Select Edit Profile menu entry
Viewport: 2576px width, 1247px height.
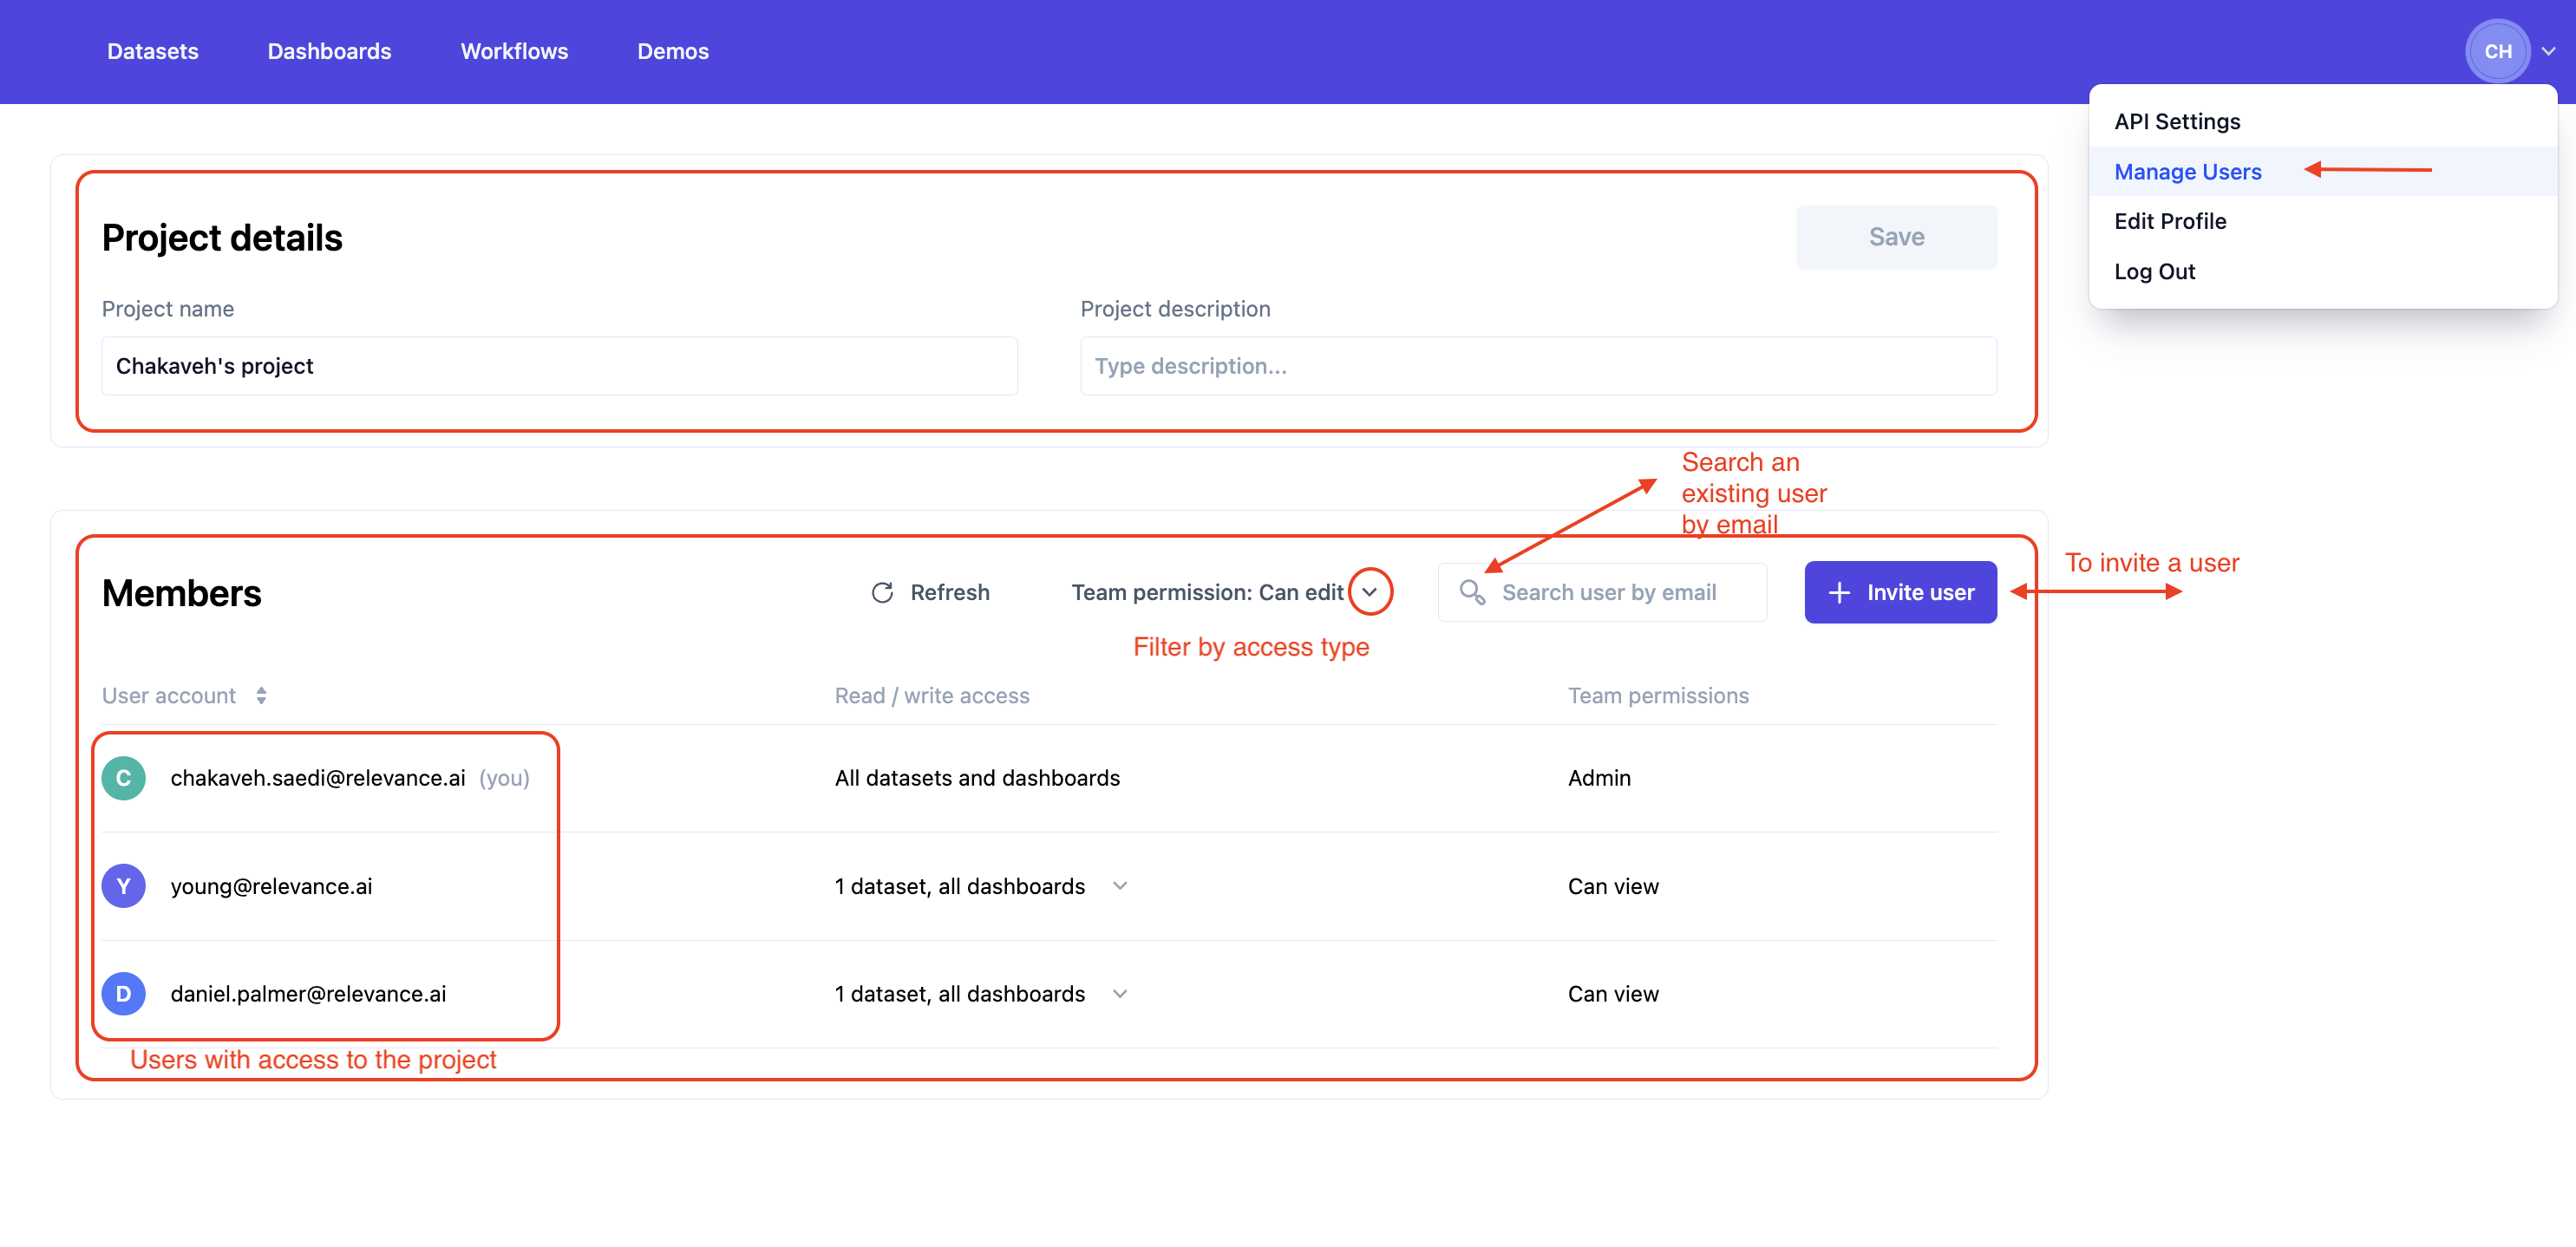point(2170,222)
